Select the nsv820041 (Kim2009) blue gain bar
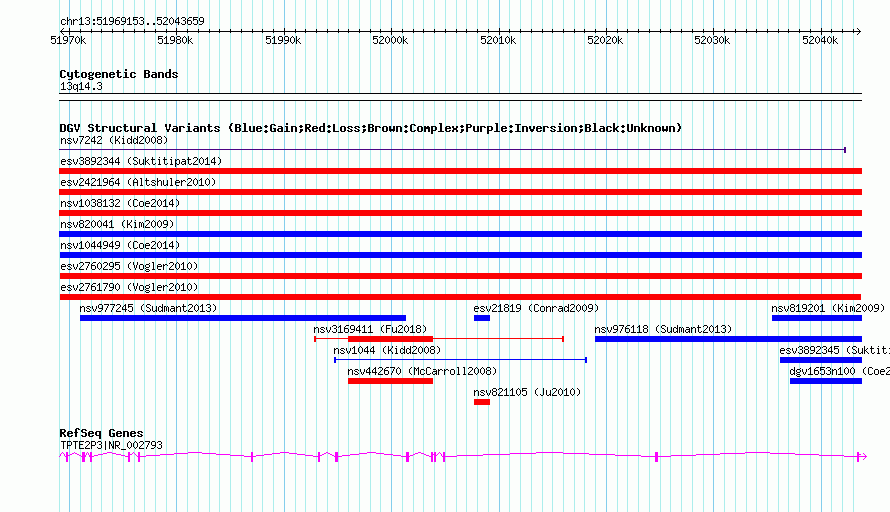890x512 pixels. [460, 234]
